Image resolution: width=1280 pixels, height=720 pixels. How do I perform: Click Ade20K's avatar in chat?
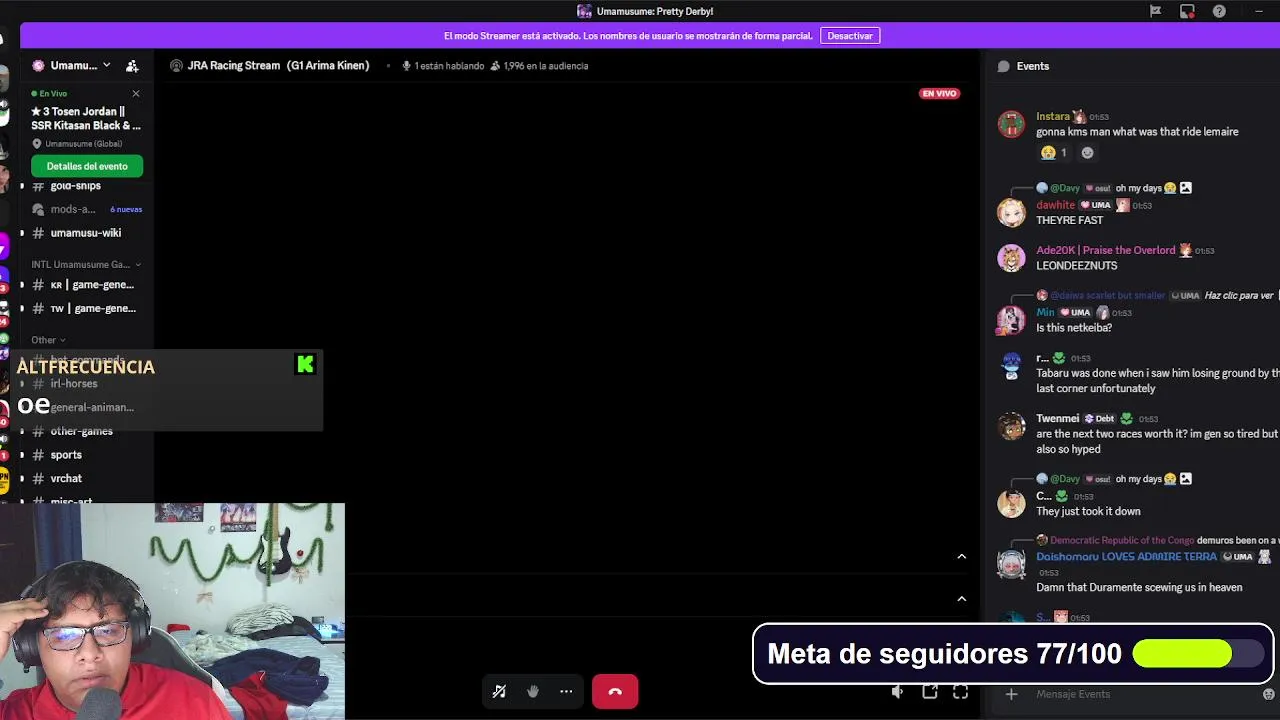coord(1011,258)
